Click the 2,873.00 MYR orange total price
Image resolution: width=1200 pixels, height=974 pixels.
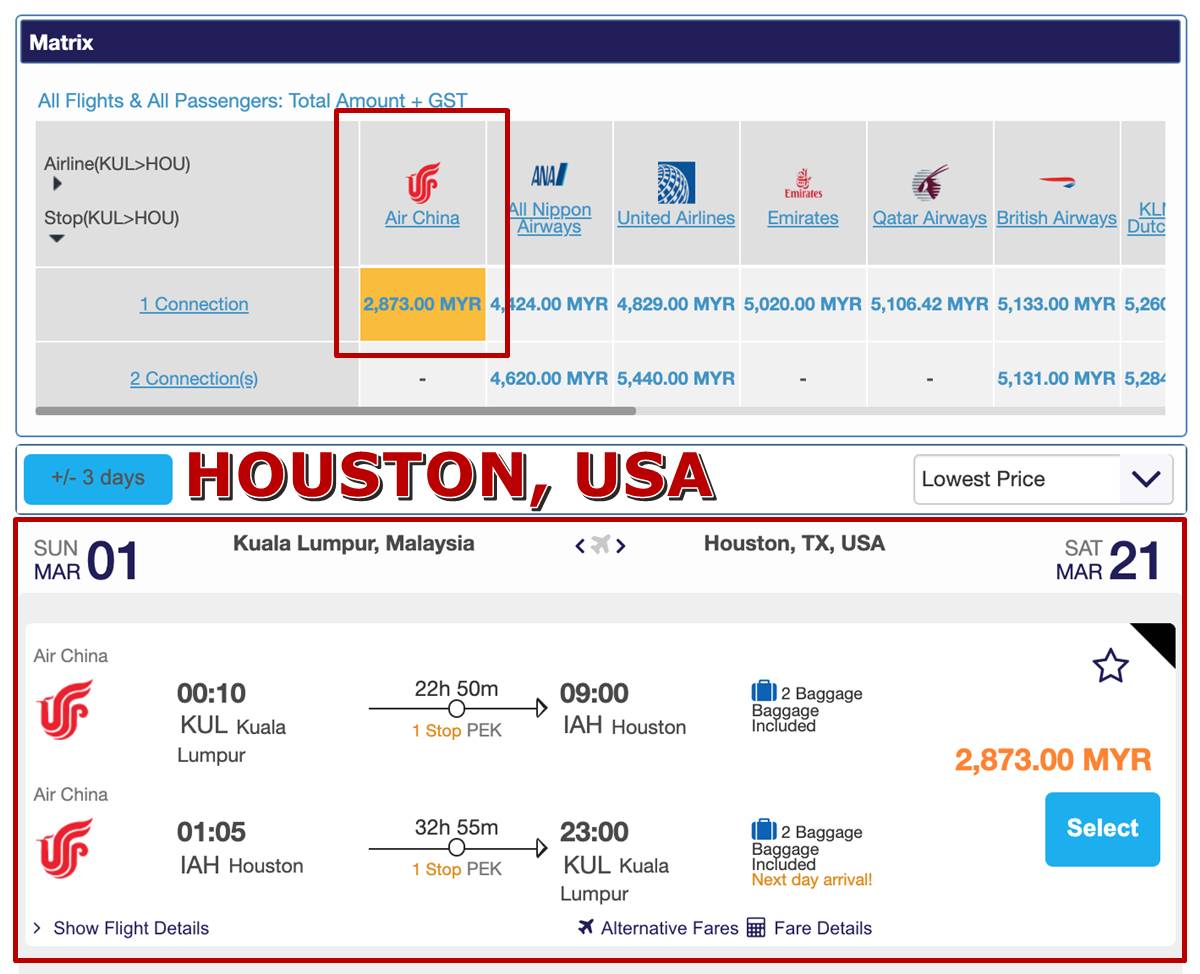coord(1053,760)
